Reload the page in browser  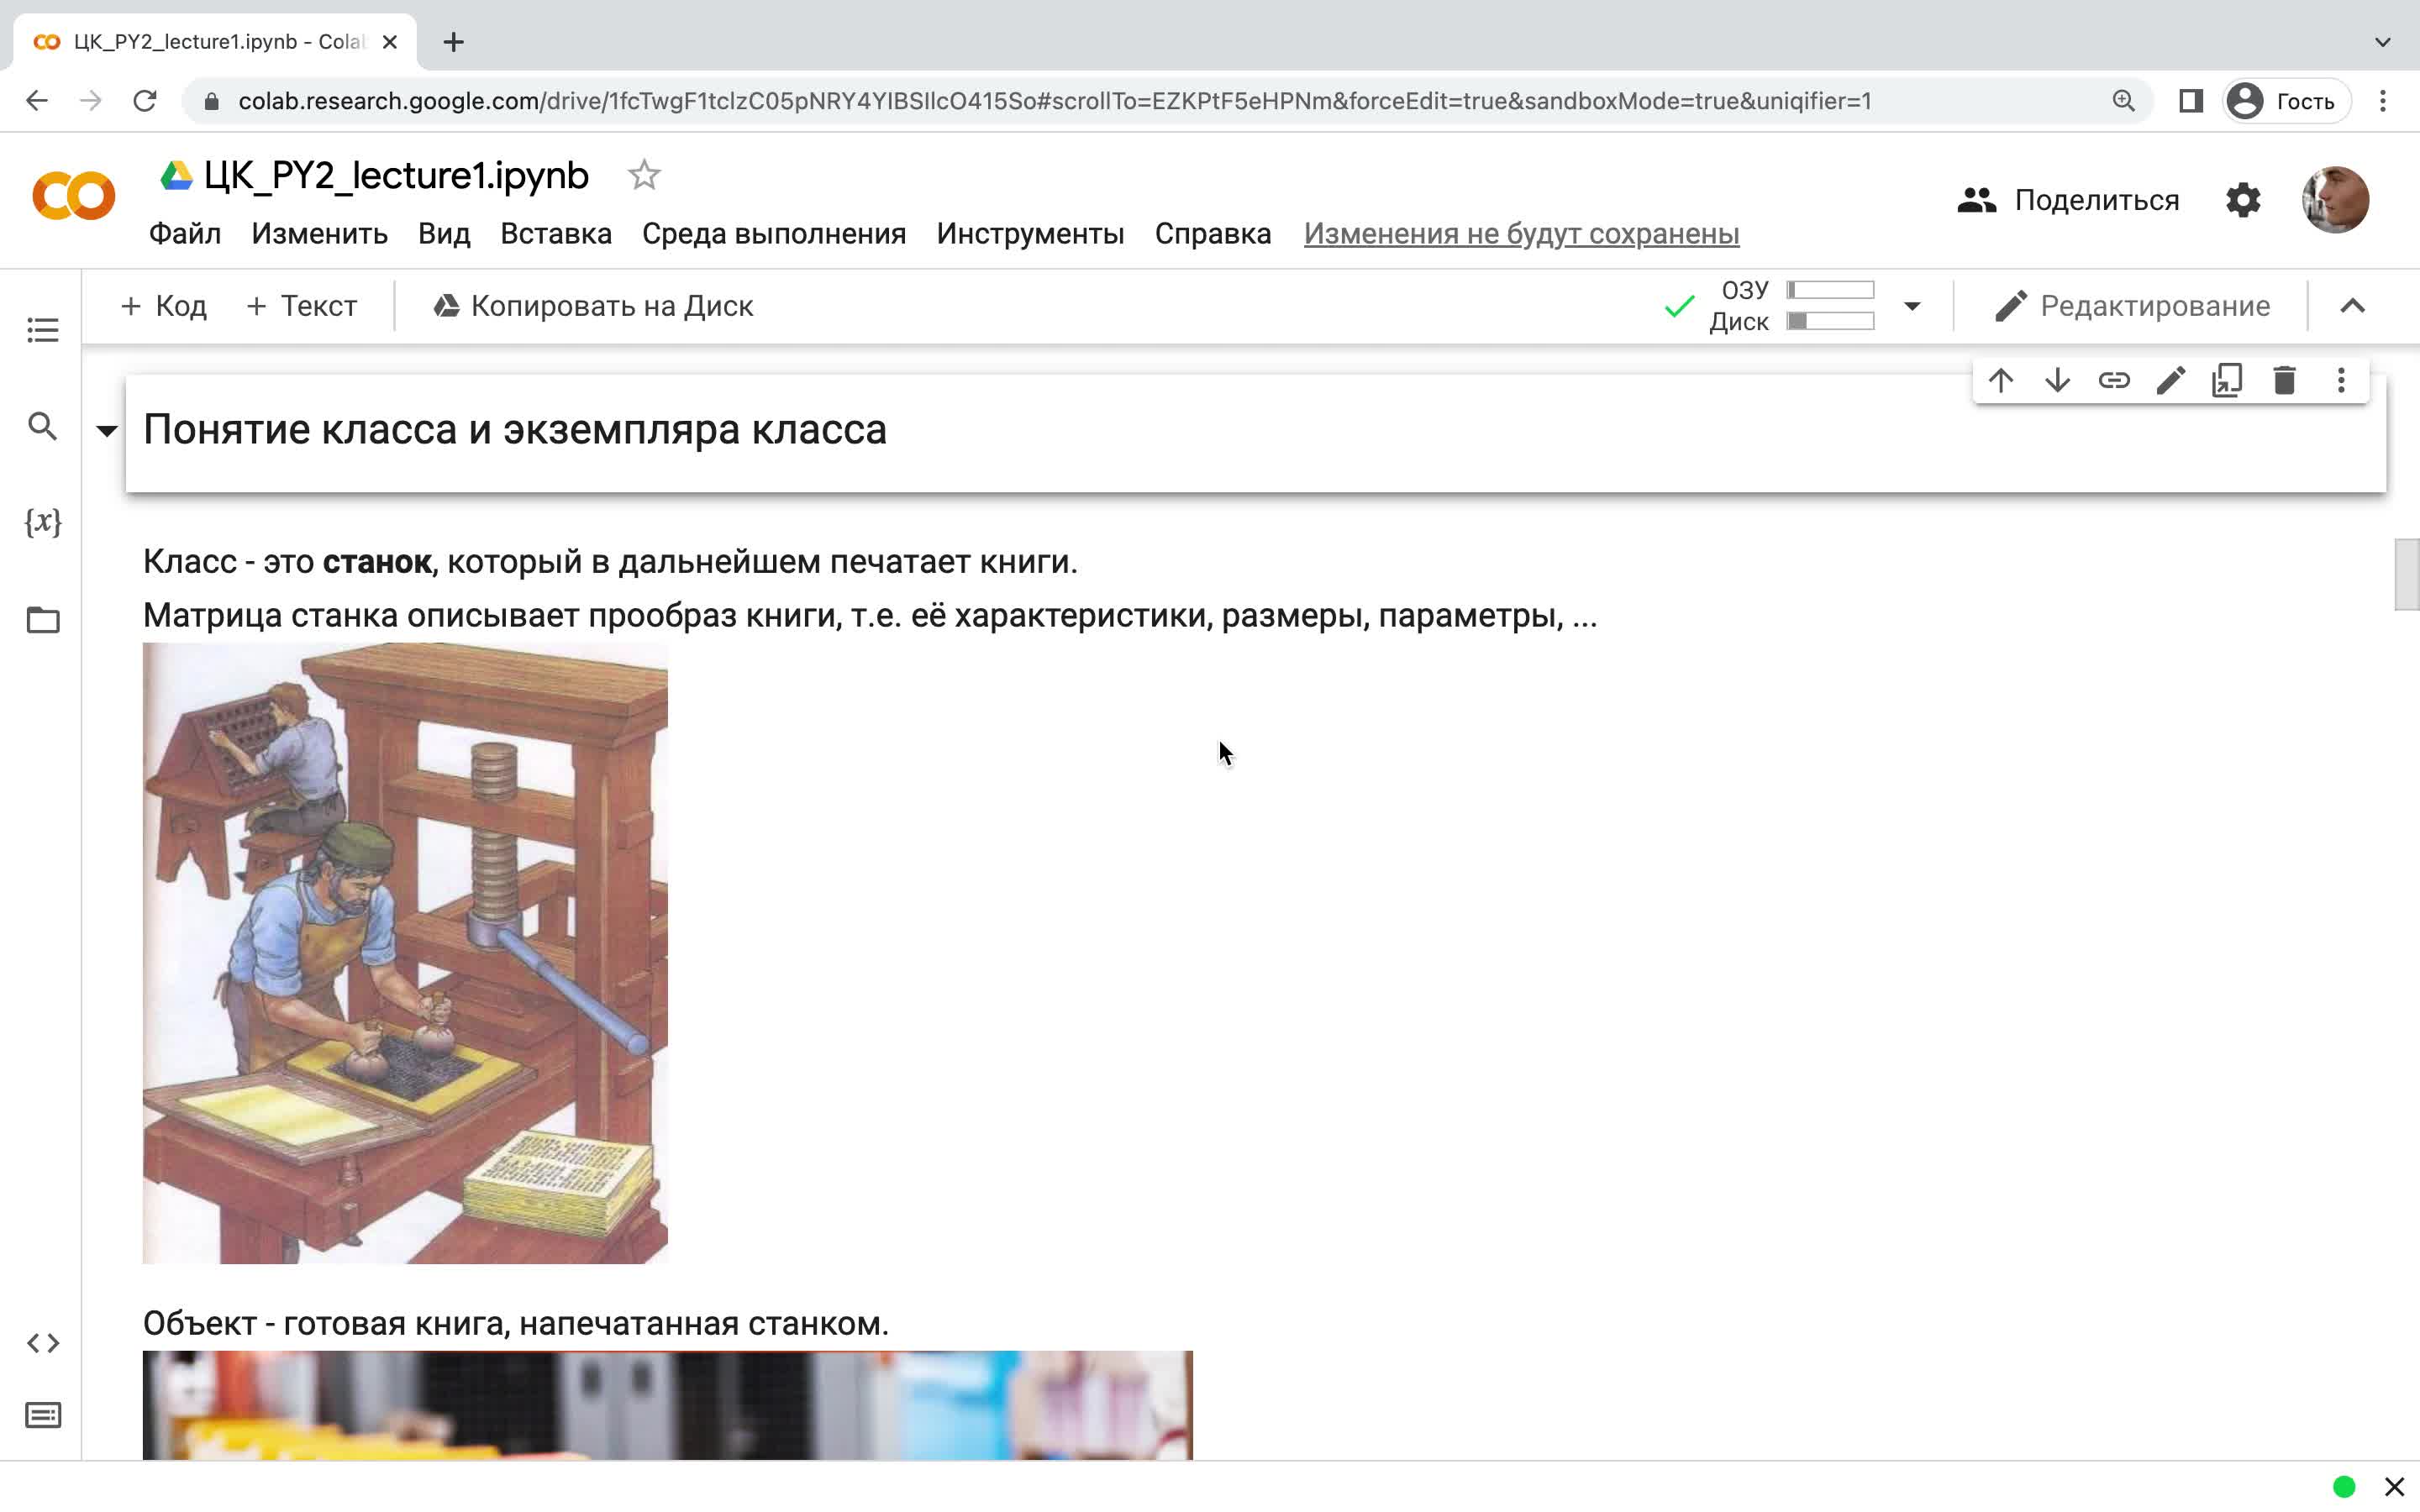[145, 101]
